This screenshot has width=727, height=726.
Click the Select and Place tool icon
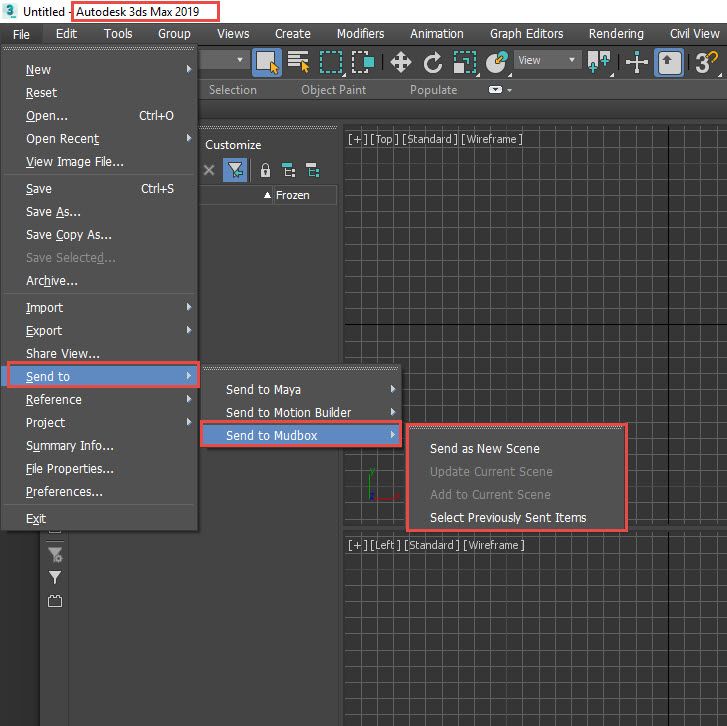(x=497, y=62)
